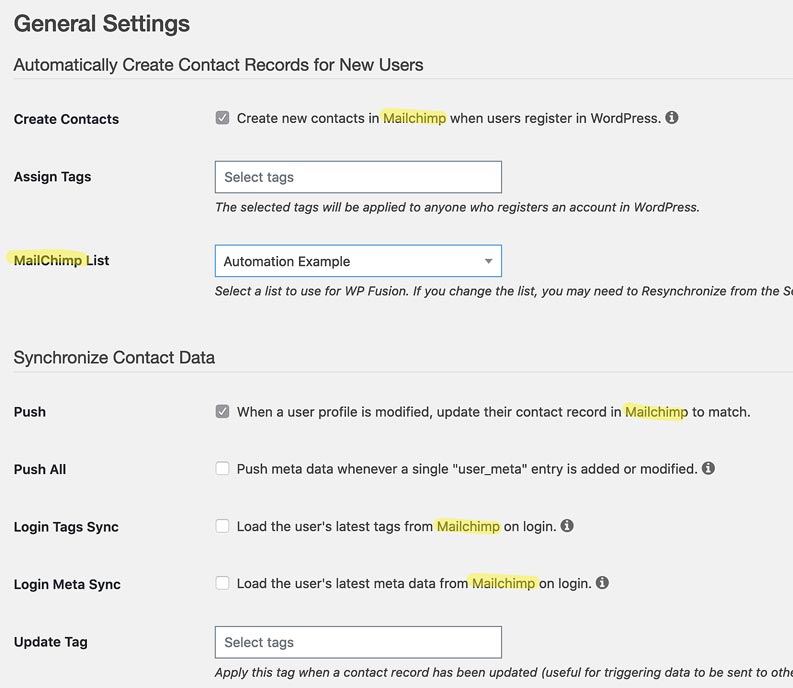Click the Create Contacts row label
Screen dimensions: 793x688
tap(66, 119)
